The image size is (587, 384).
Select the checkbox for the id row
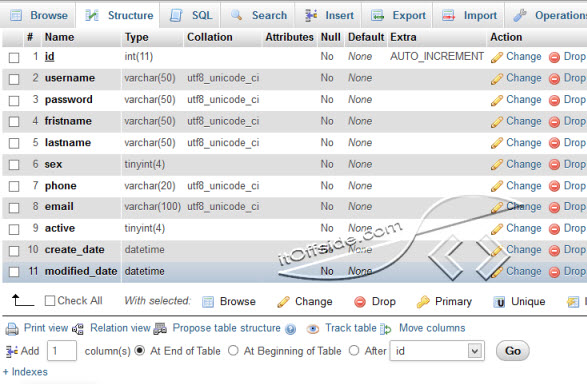(14, 58)
